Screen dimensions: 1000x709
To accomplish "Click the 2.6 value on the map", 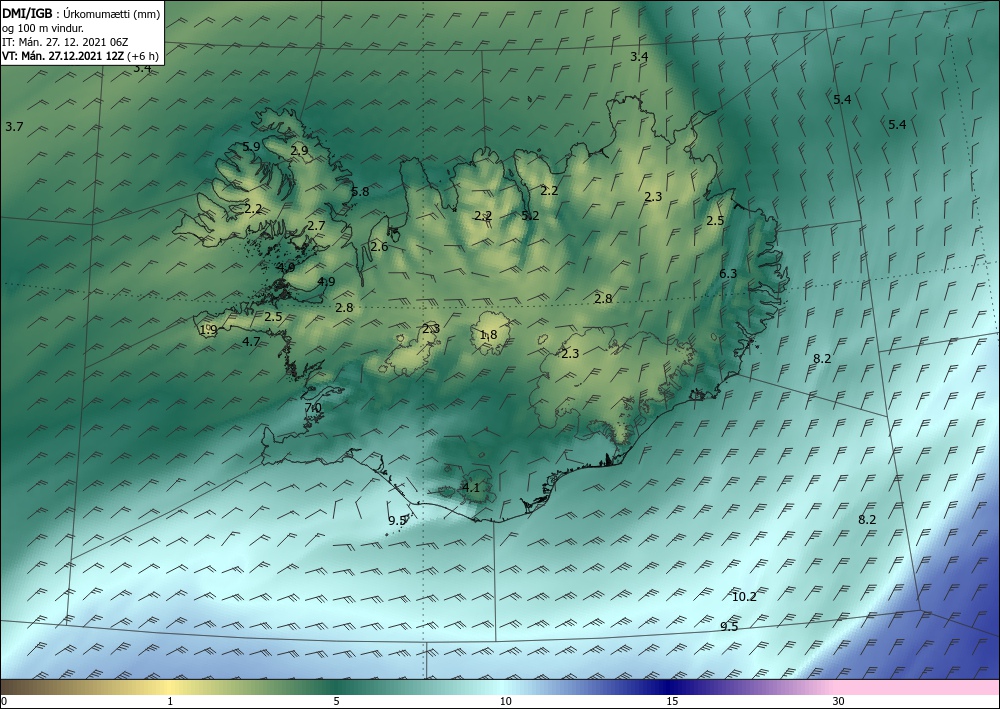I will 379,247.
